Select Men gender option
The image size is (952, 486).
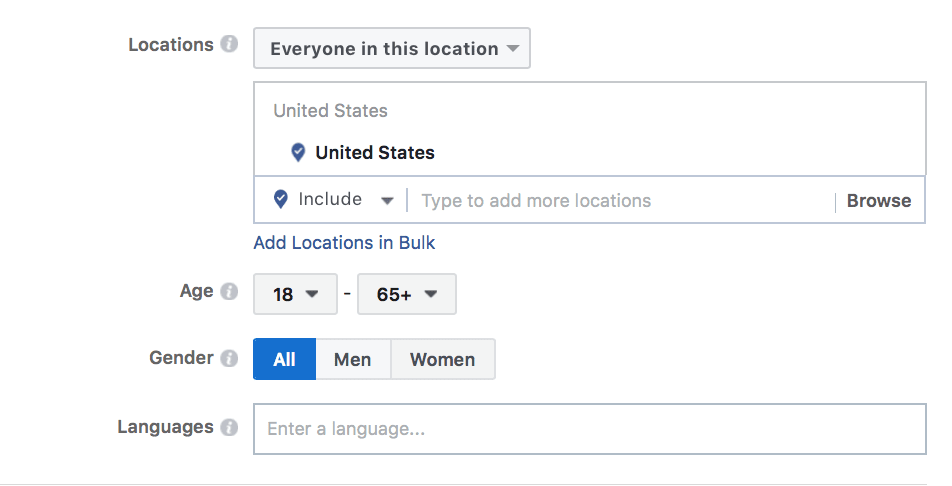coord(353,359)
